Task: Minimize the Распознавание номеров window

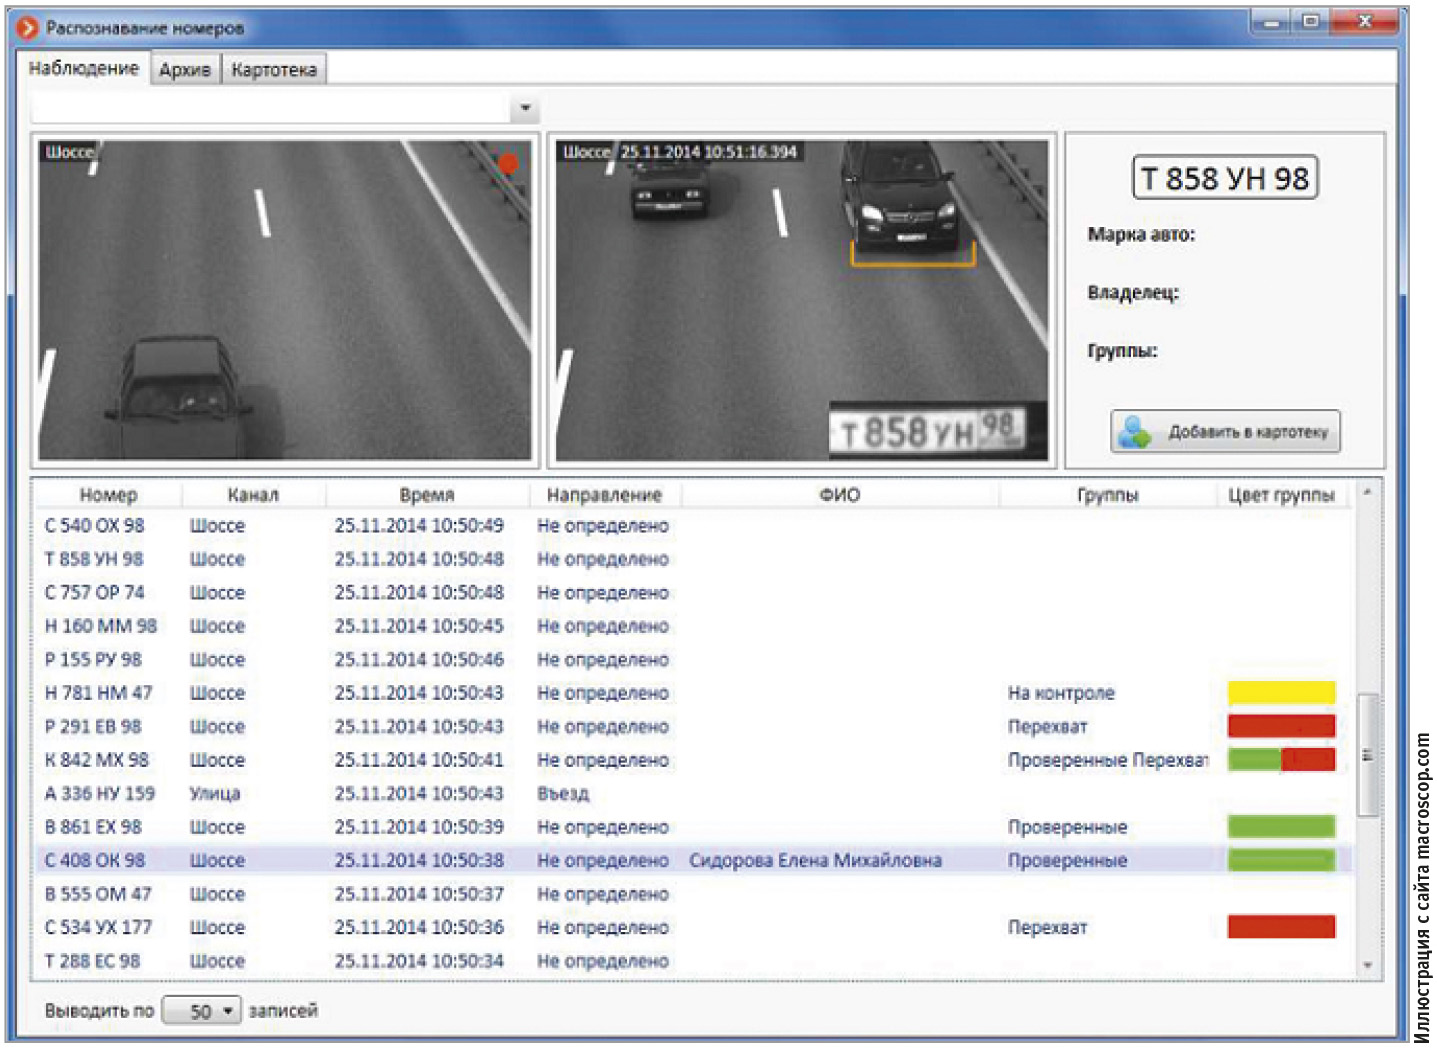Action: pos(1272,21)
